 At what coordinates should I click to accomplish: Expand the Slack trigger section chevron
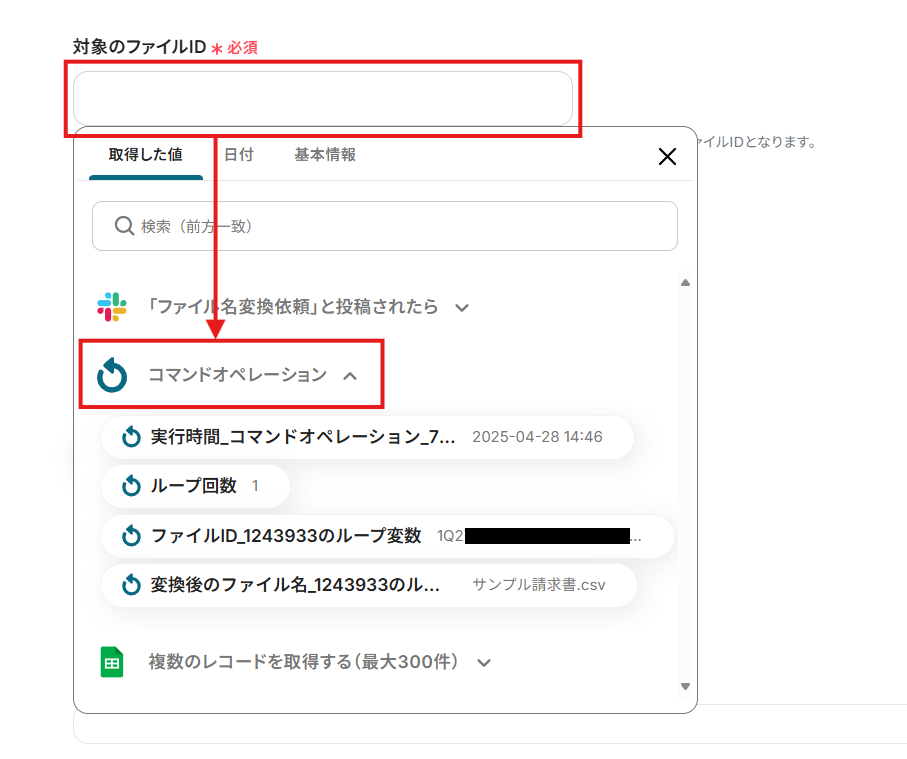pyautogui.click(x=462, y=308)
